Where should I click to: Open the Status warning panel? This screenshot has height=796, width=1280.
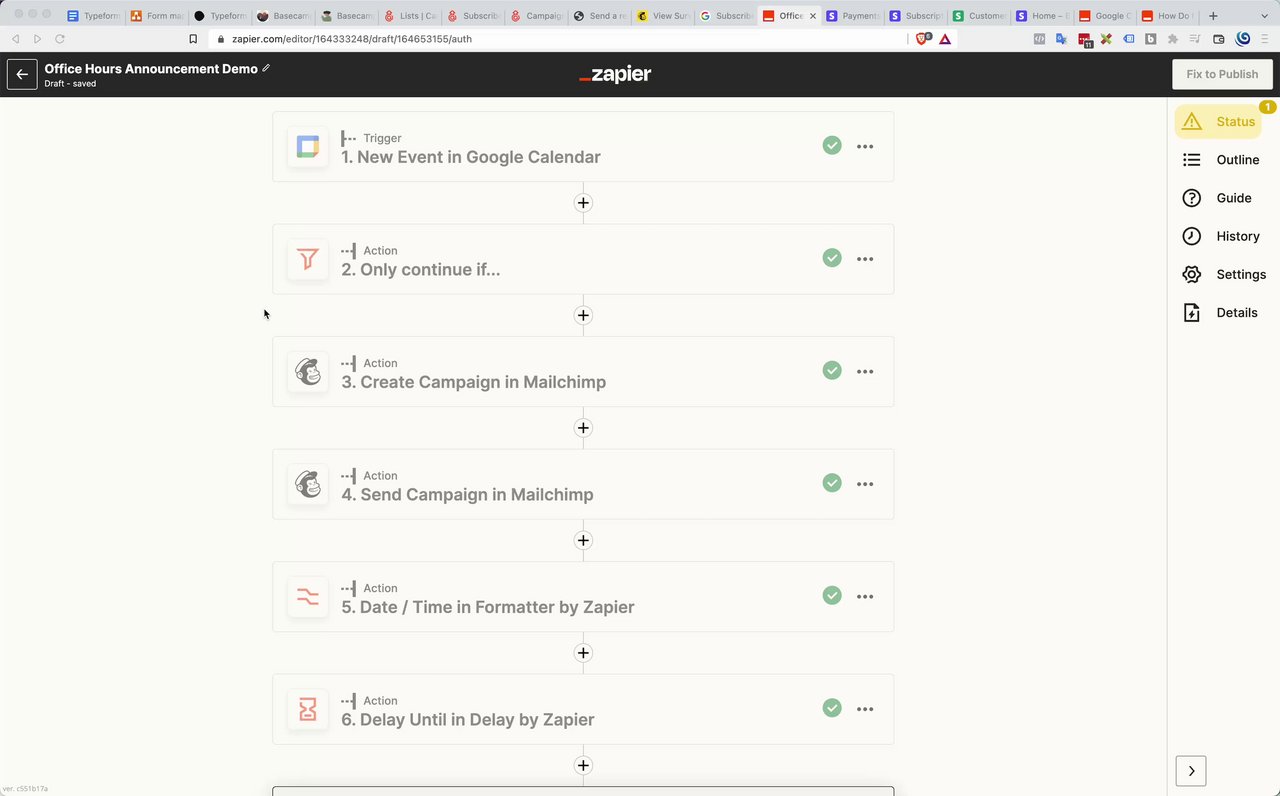(1218, 122)
